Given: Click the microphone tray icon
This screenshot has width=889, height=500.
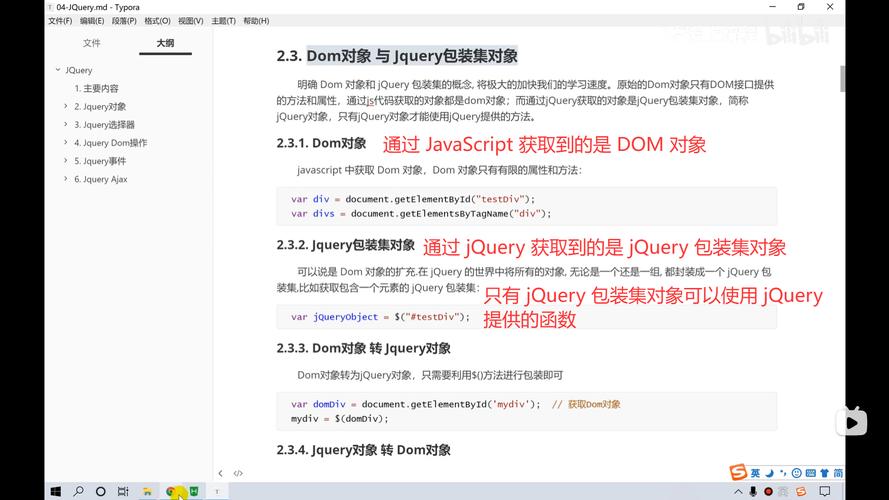Looking at the screenshot, I should [x=753, y=491].
